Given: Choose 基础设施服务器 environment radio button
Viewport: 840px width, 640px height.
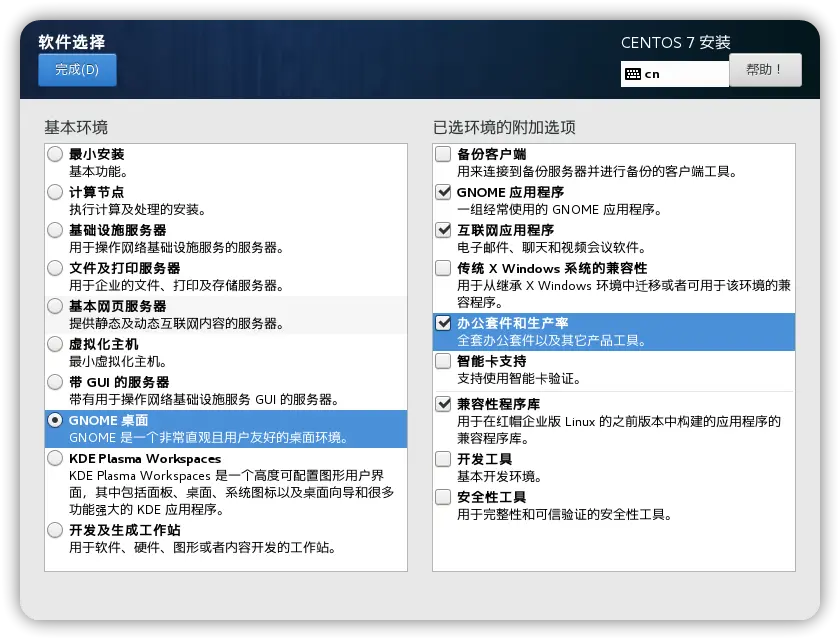Looking at the screenshot, I should click(x=55, y=230).
